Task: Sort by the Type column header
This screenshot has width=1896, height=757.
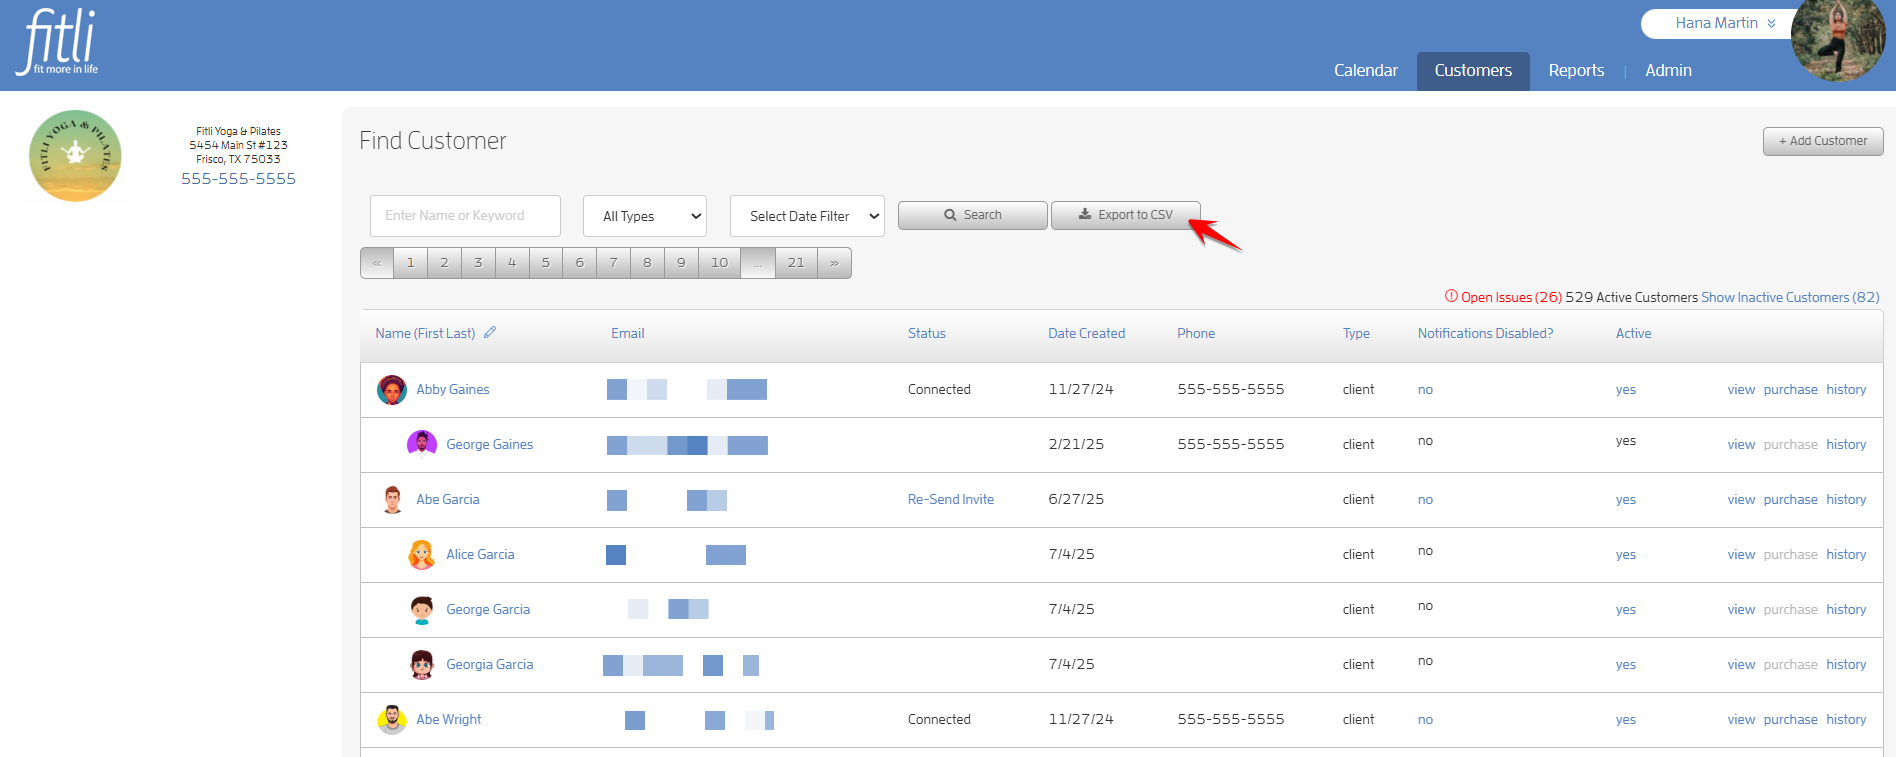Action: click(1356, 333)
